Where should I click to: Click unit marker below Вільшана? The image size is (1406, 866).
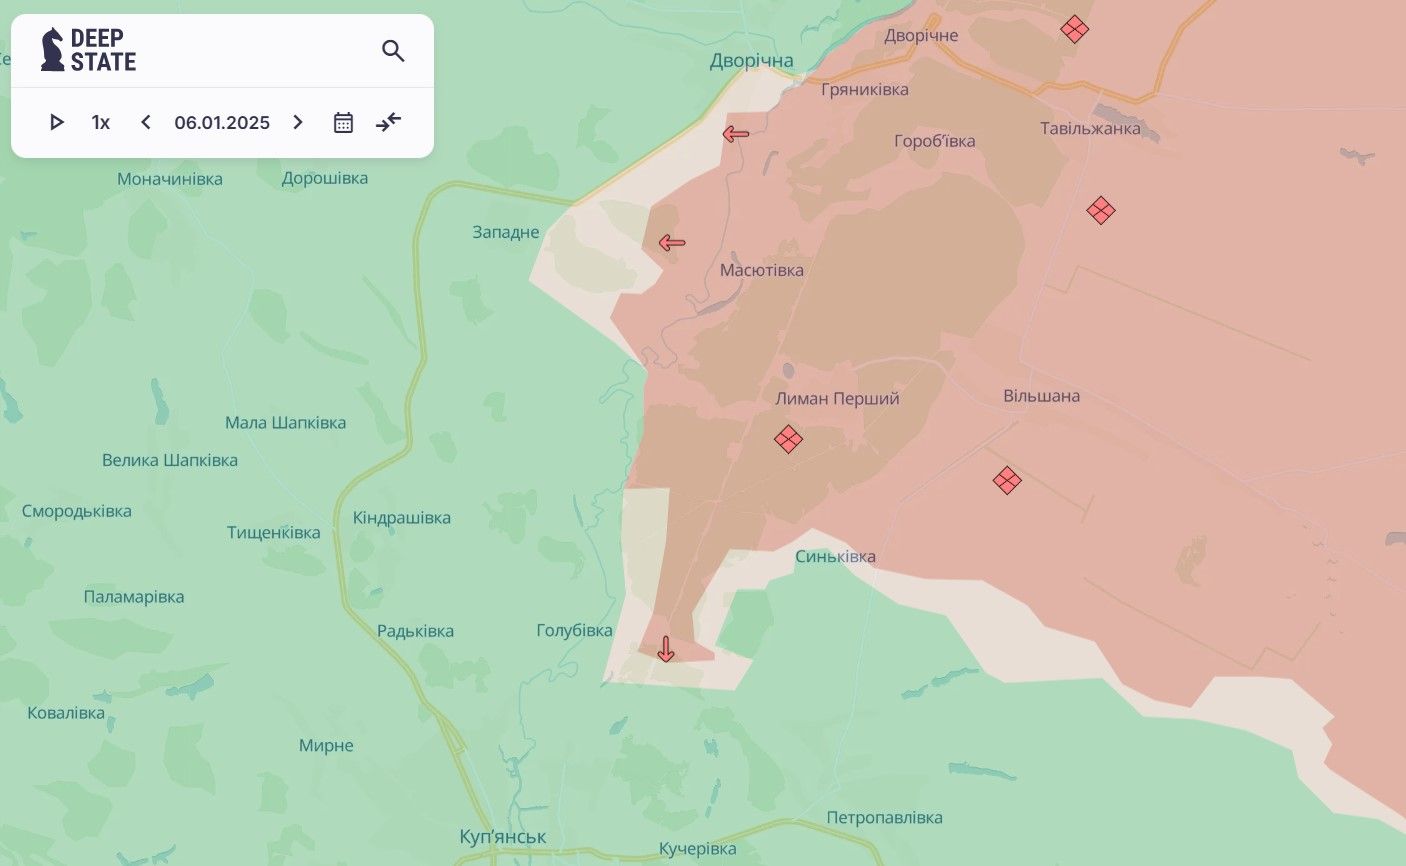tap(1007, 480)
